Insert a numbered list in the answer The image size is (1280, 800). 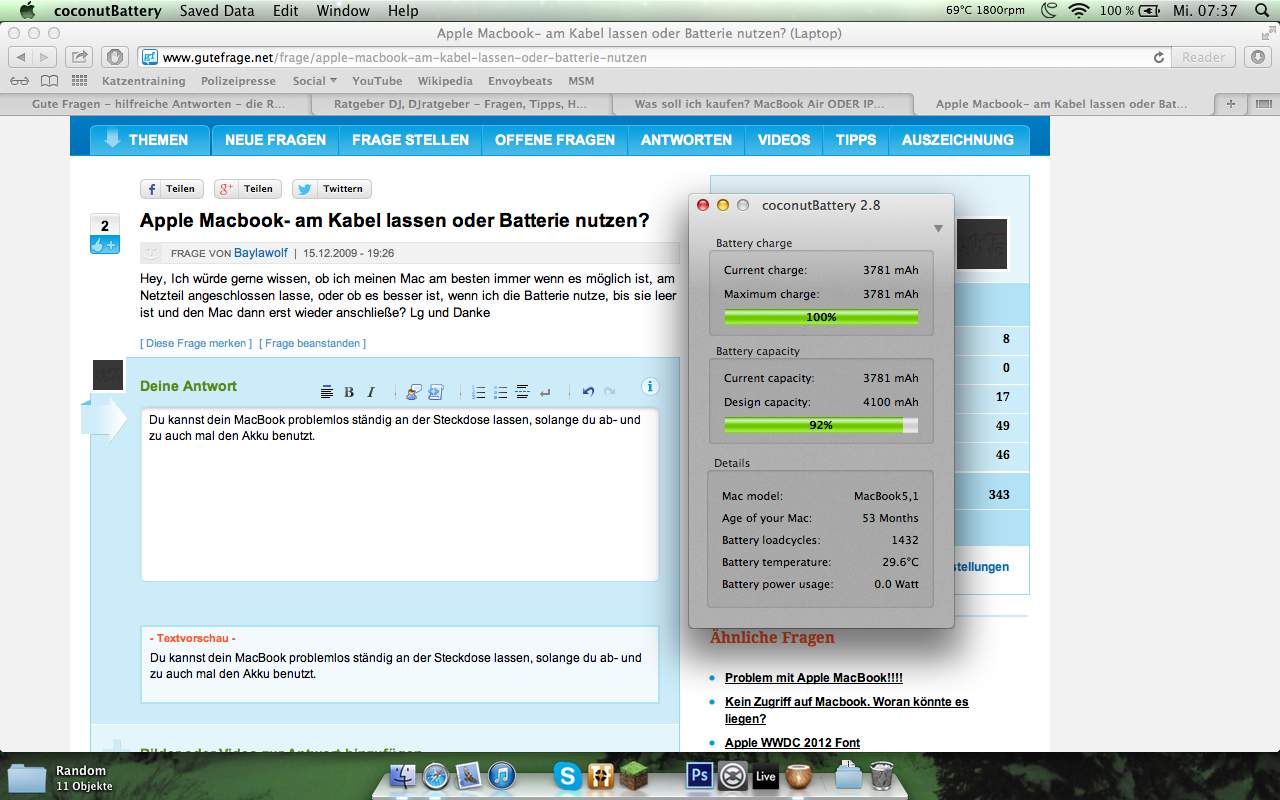[479, 392]
